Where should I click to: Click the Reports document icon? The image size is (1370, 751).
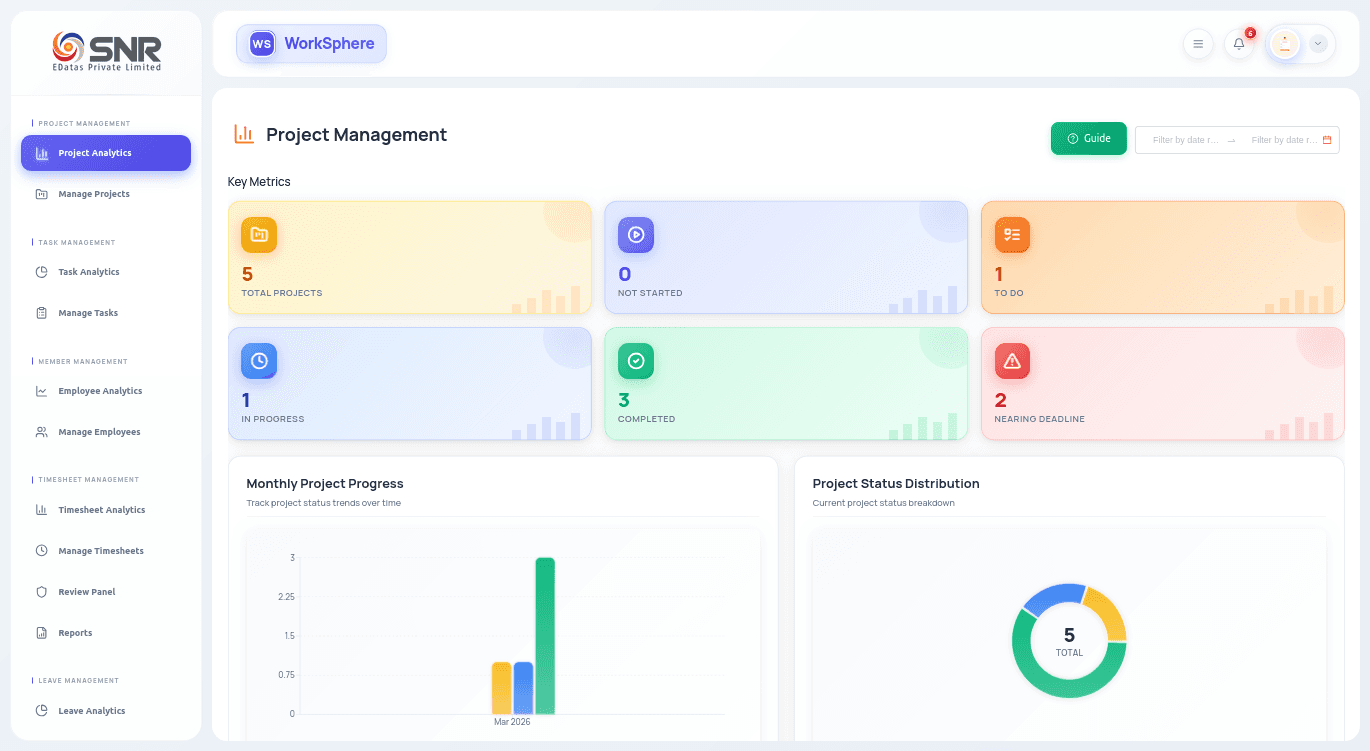pyautogui.click(x=42, y=632)
